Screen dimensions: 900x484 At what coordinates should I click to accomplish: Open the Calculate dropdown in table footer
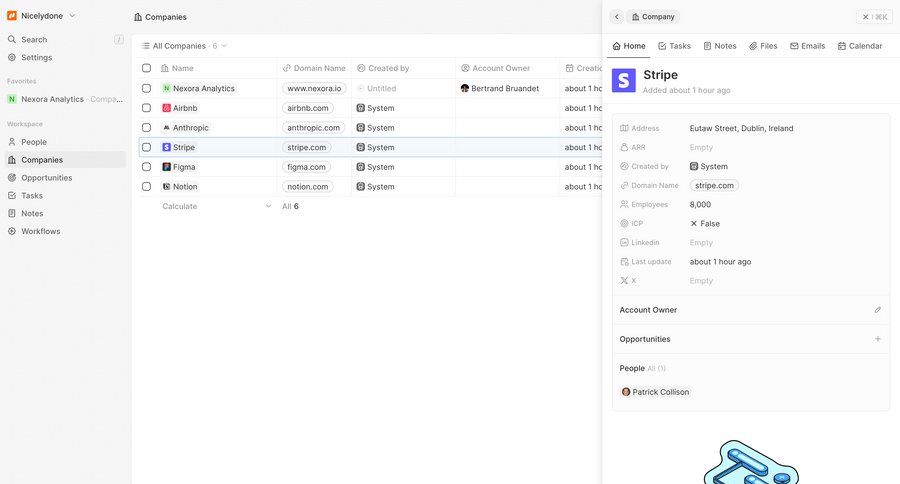point(216,206)
